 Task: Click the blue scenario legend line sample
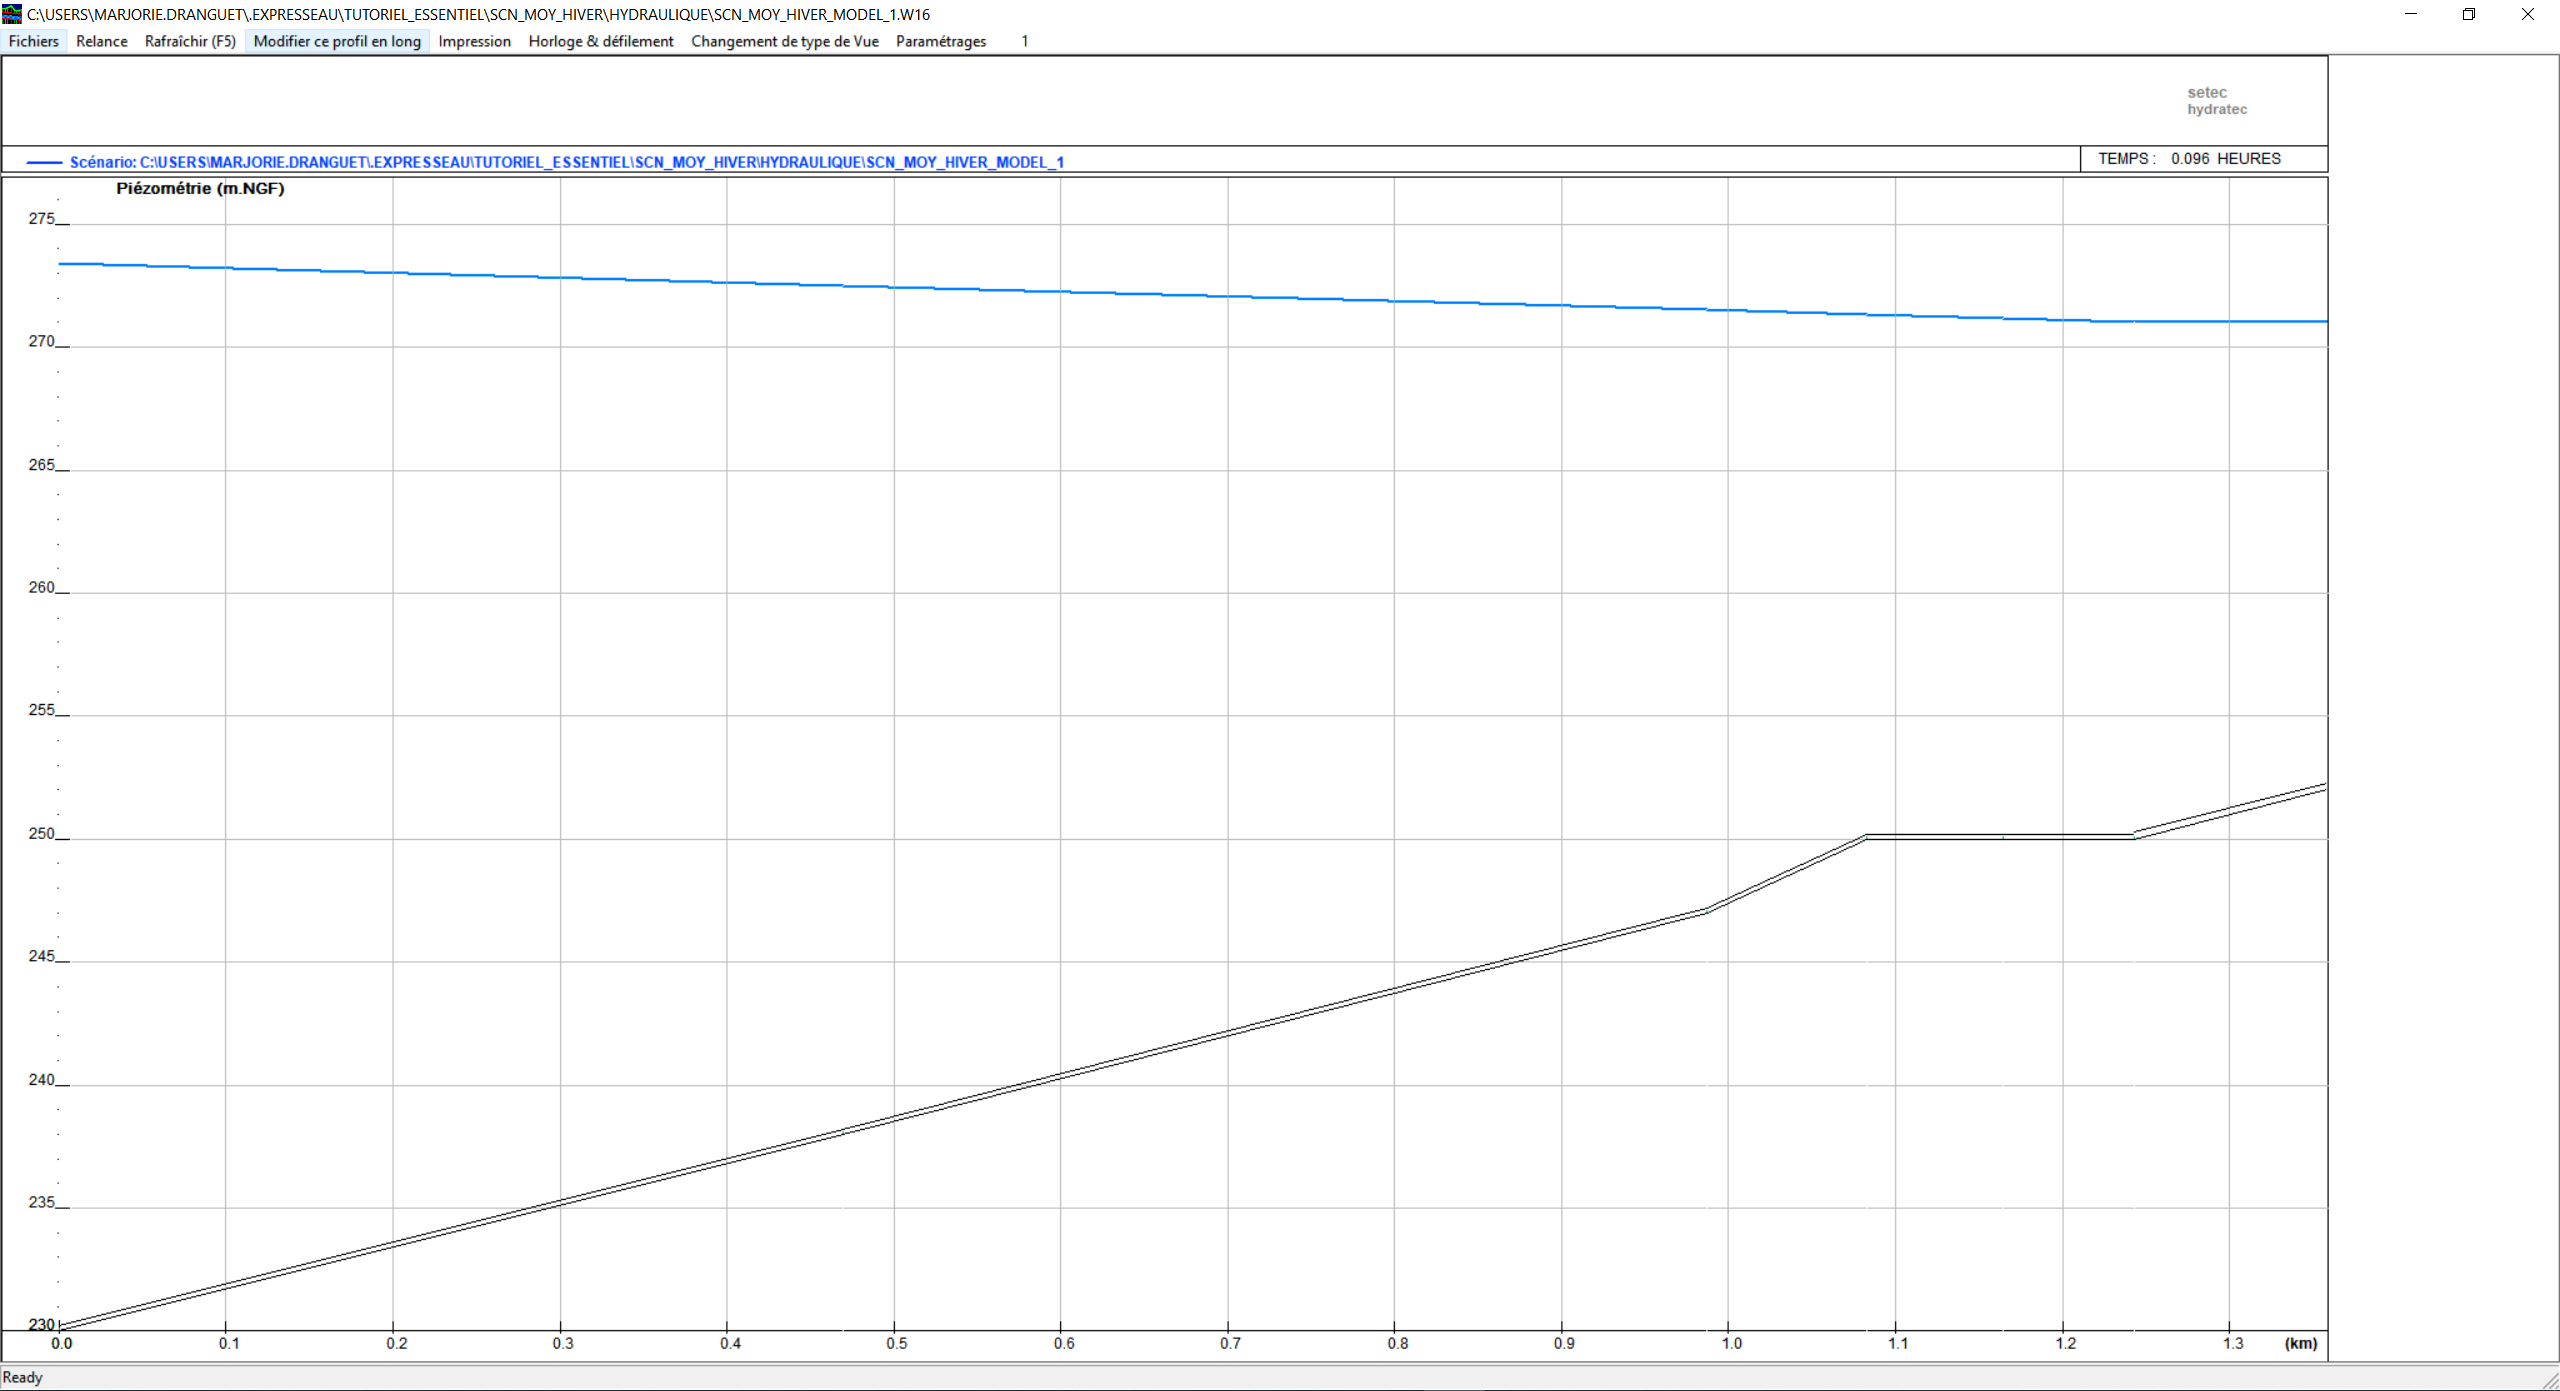click(x=44, y=162)
